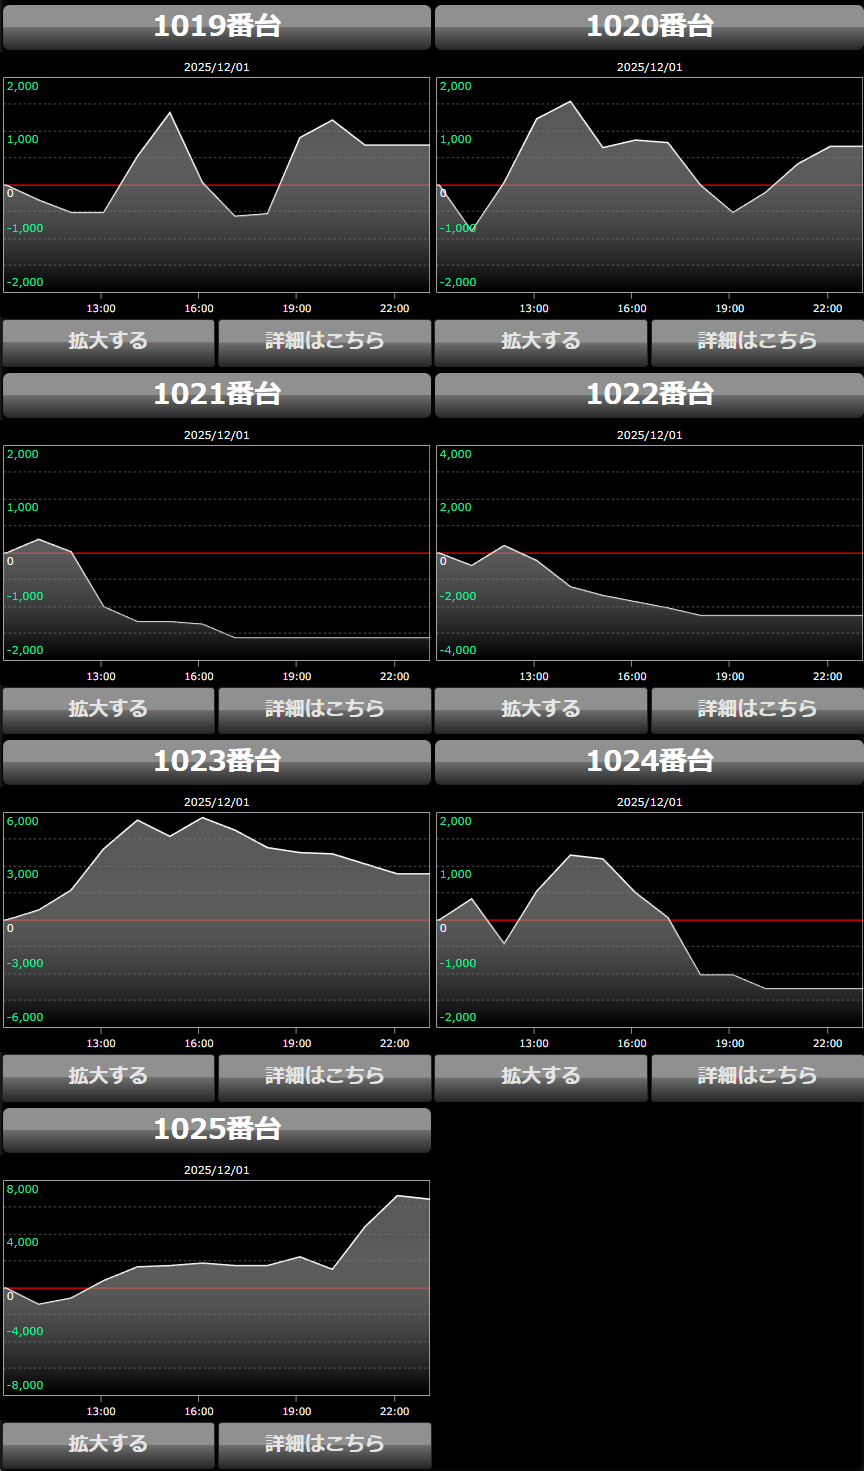Click the 1020番台 graph thumbnail
The width and height of the screenshot is (864, 1471).
649,185
